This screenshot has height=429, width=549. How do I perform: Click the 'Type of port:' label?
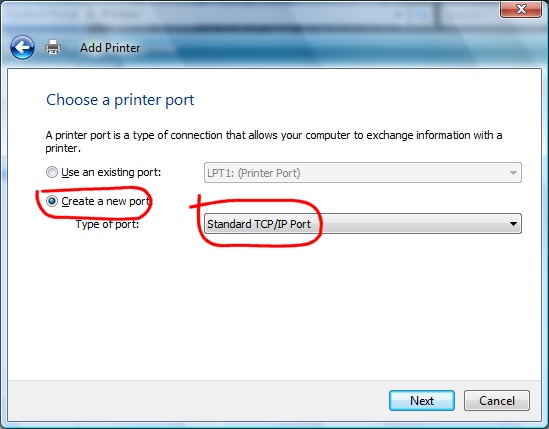click(x=107, y=224)
